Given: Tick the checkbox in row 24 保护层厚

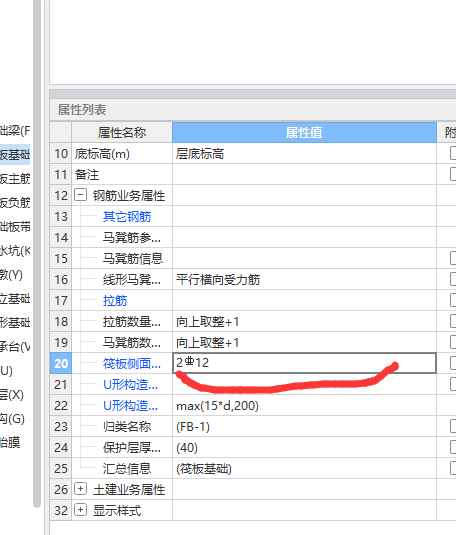Looking at the screenshot, I should [453, 447].
